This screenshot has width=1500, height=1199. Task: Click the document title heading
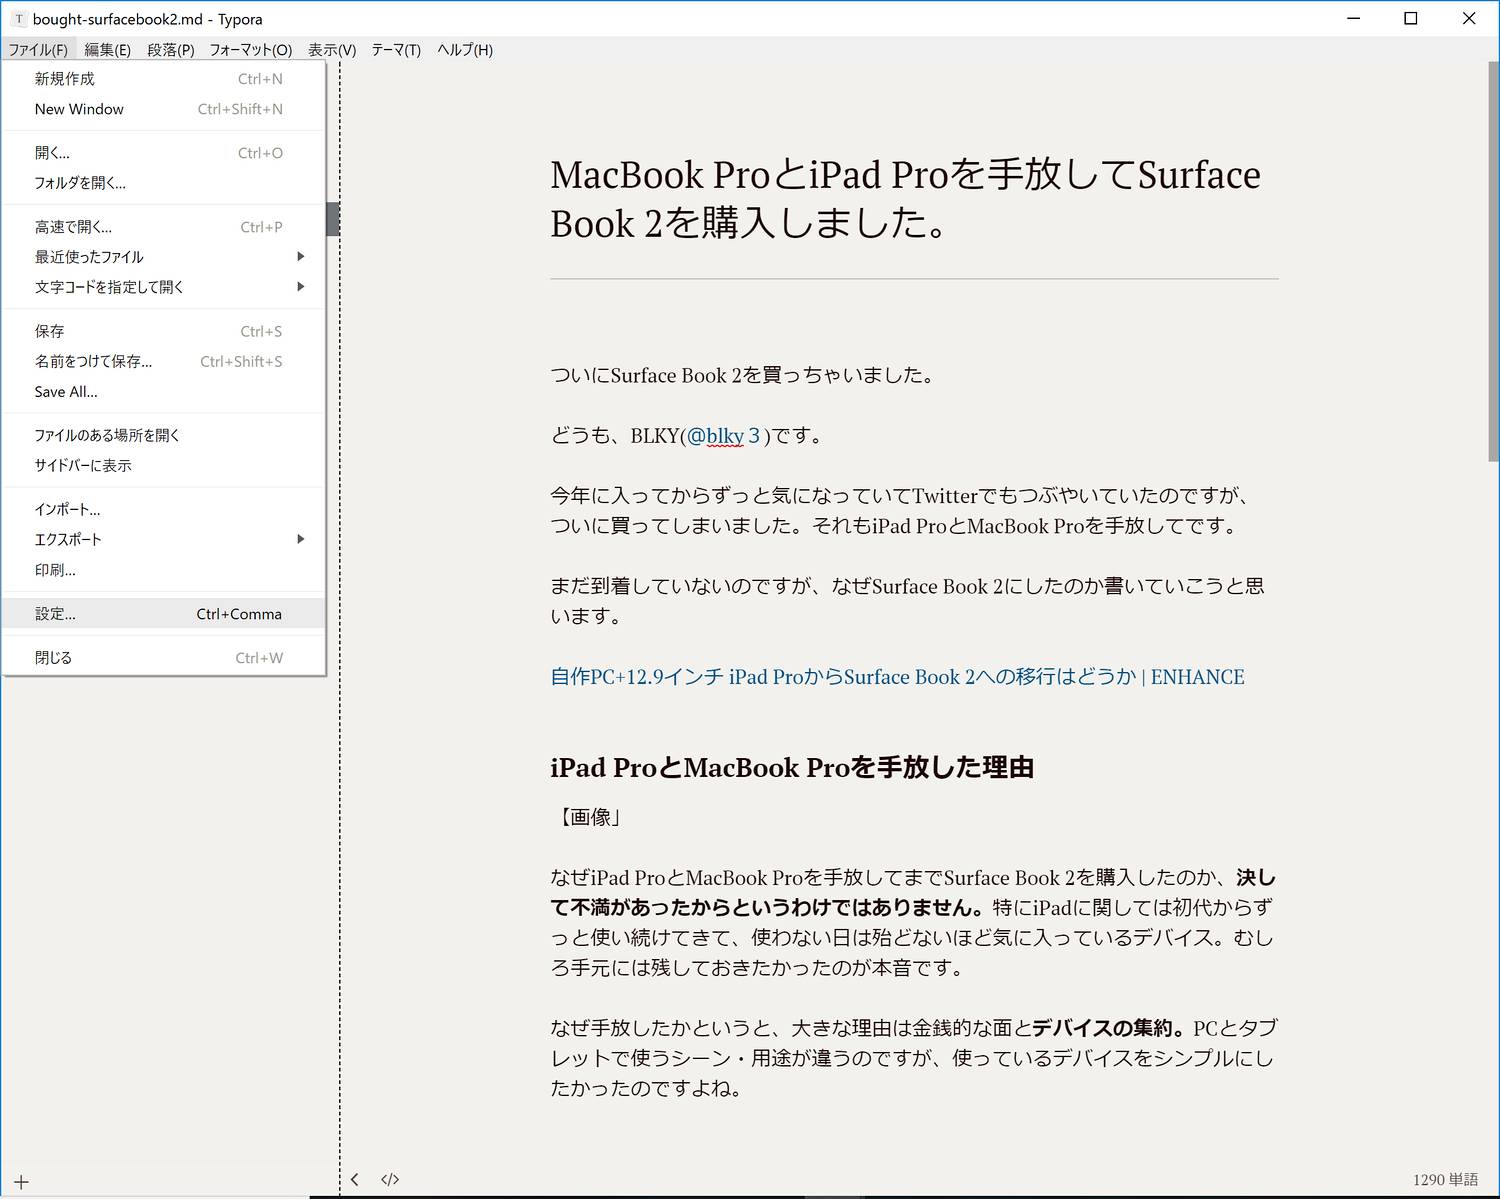905,199
